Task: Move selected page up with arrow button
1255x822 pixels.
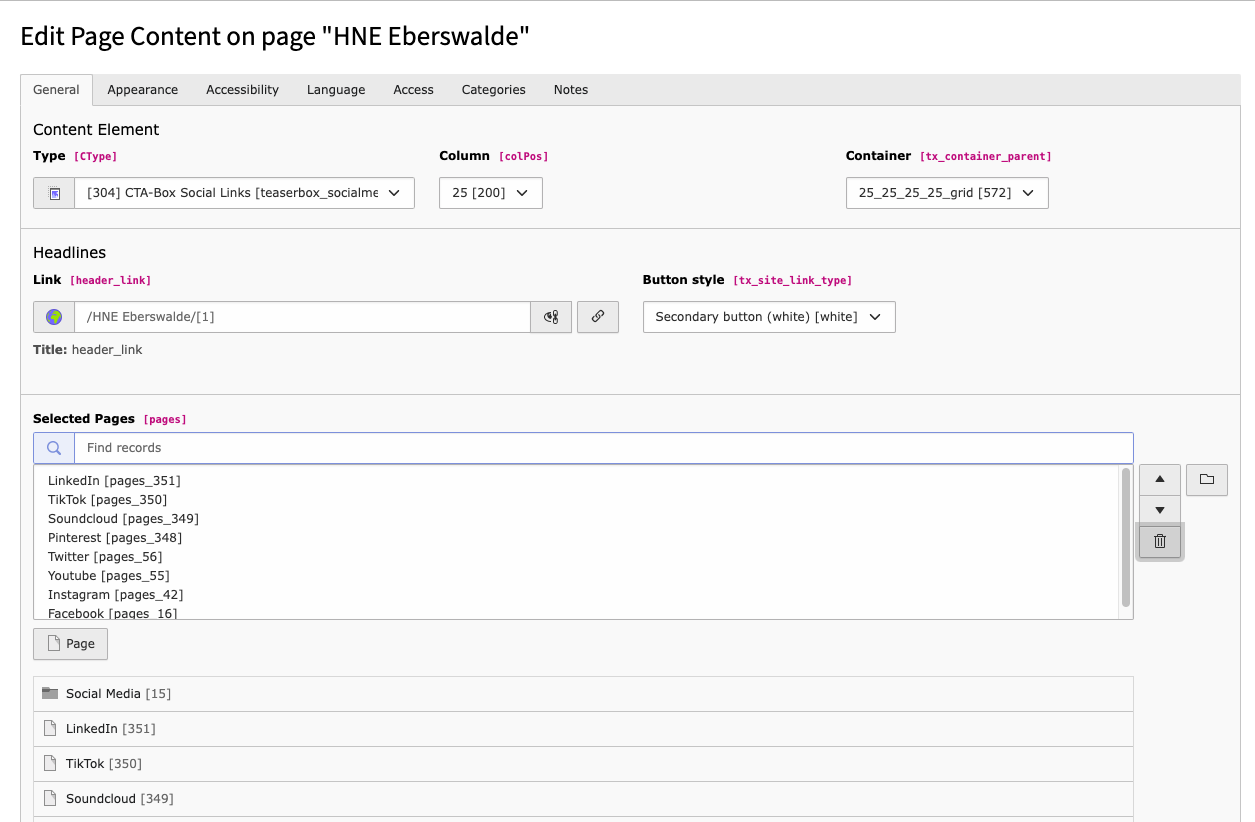Action: (x=1160, y=480)
